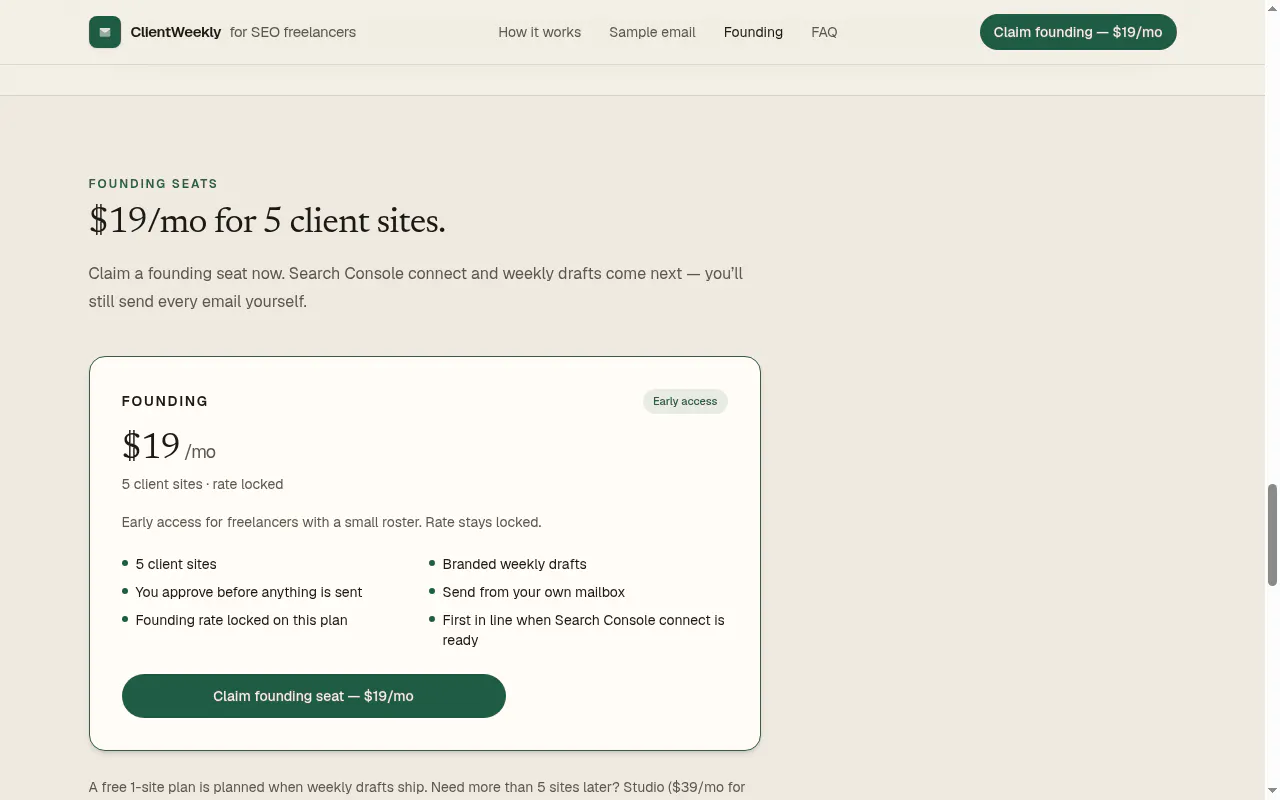Click 'You approve before anything is sent'

pyautogui.click(x=249, y=592)
